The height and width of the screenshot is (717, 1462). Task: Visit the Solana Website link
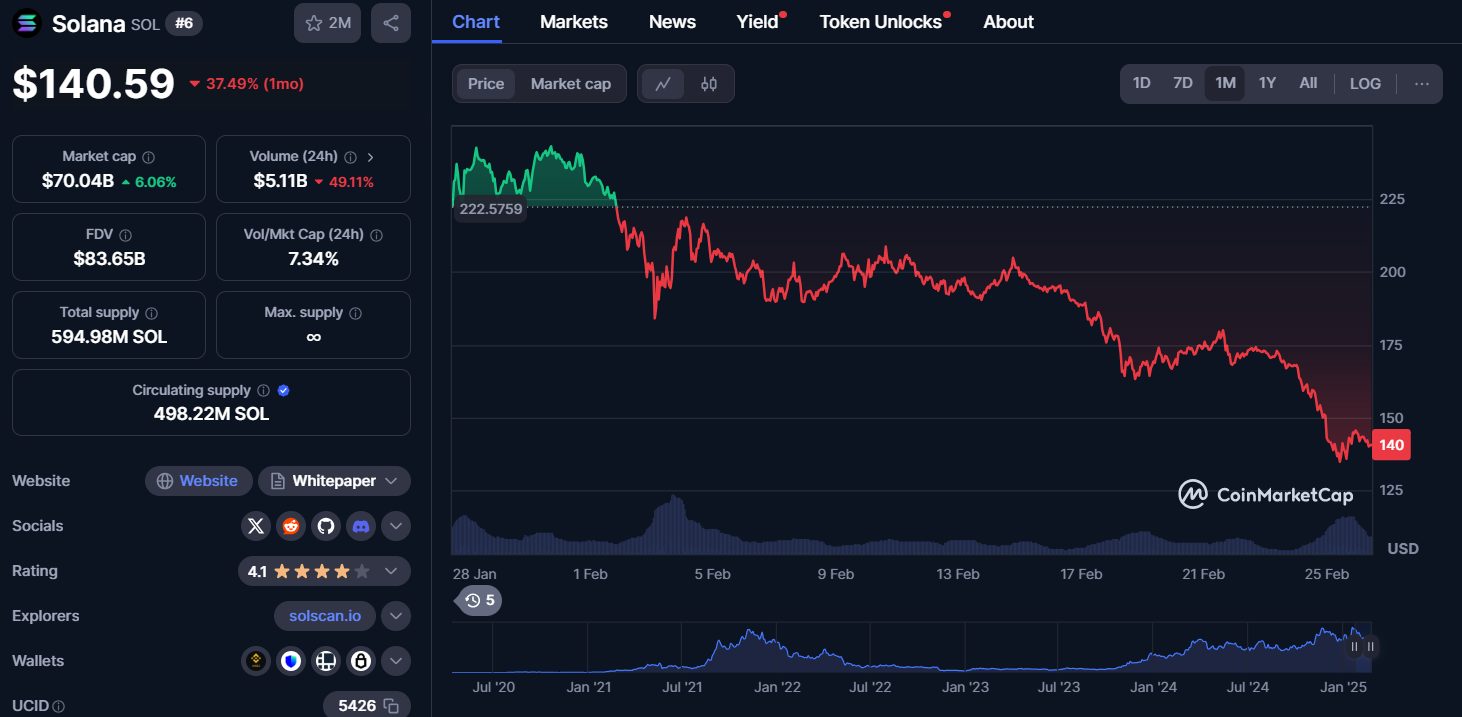pos(198,481)
